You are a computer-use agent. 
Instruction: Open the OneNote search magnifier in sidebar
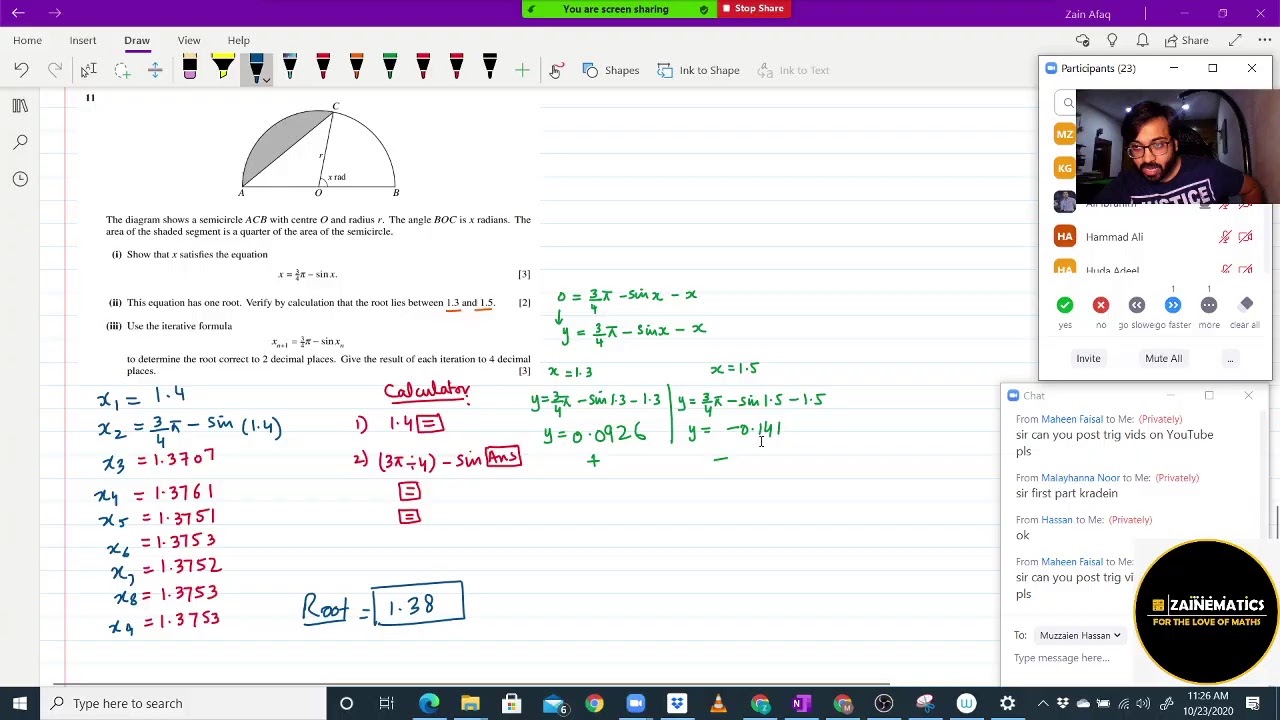point(20,143)
